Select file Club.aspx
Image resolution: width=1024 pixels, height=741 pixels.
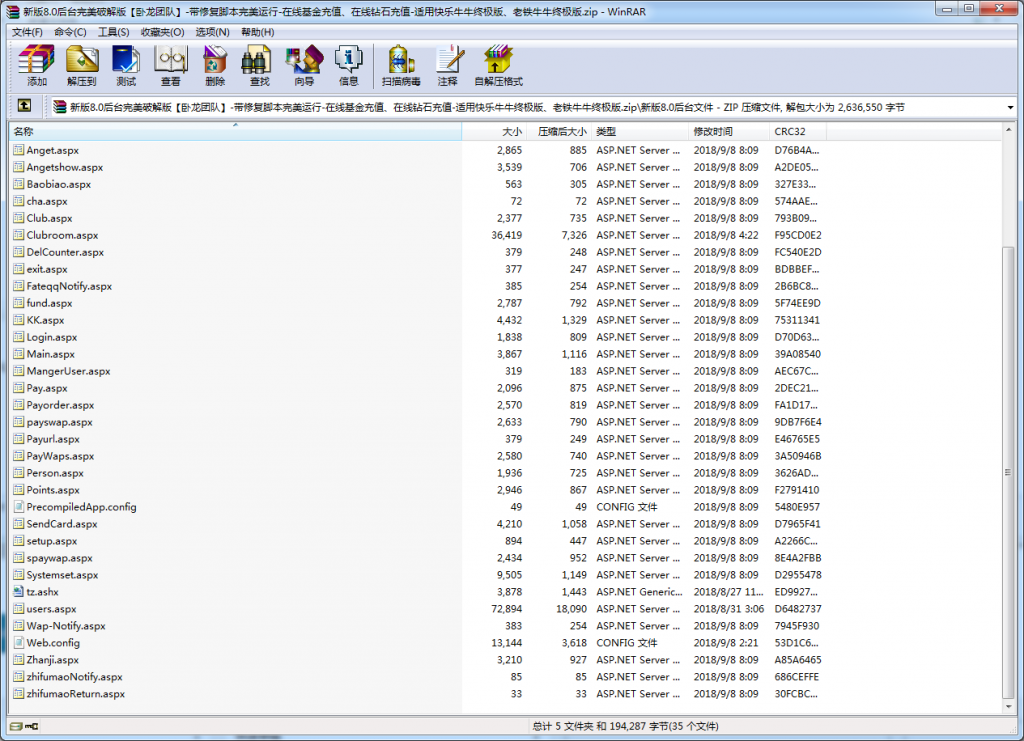pyautogui.click(x=50, y=218)
